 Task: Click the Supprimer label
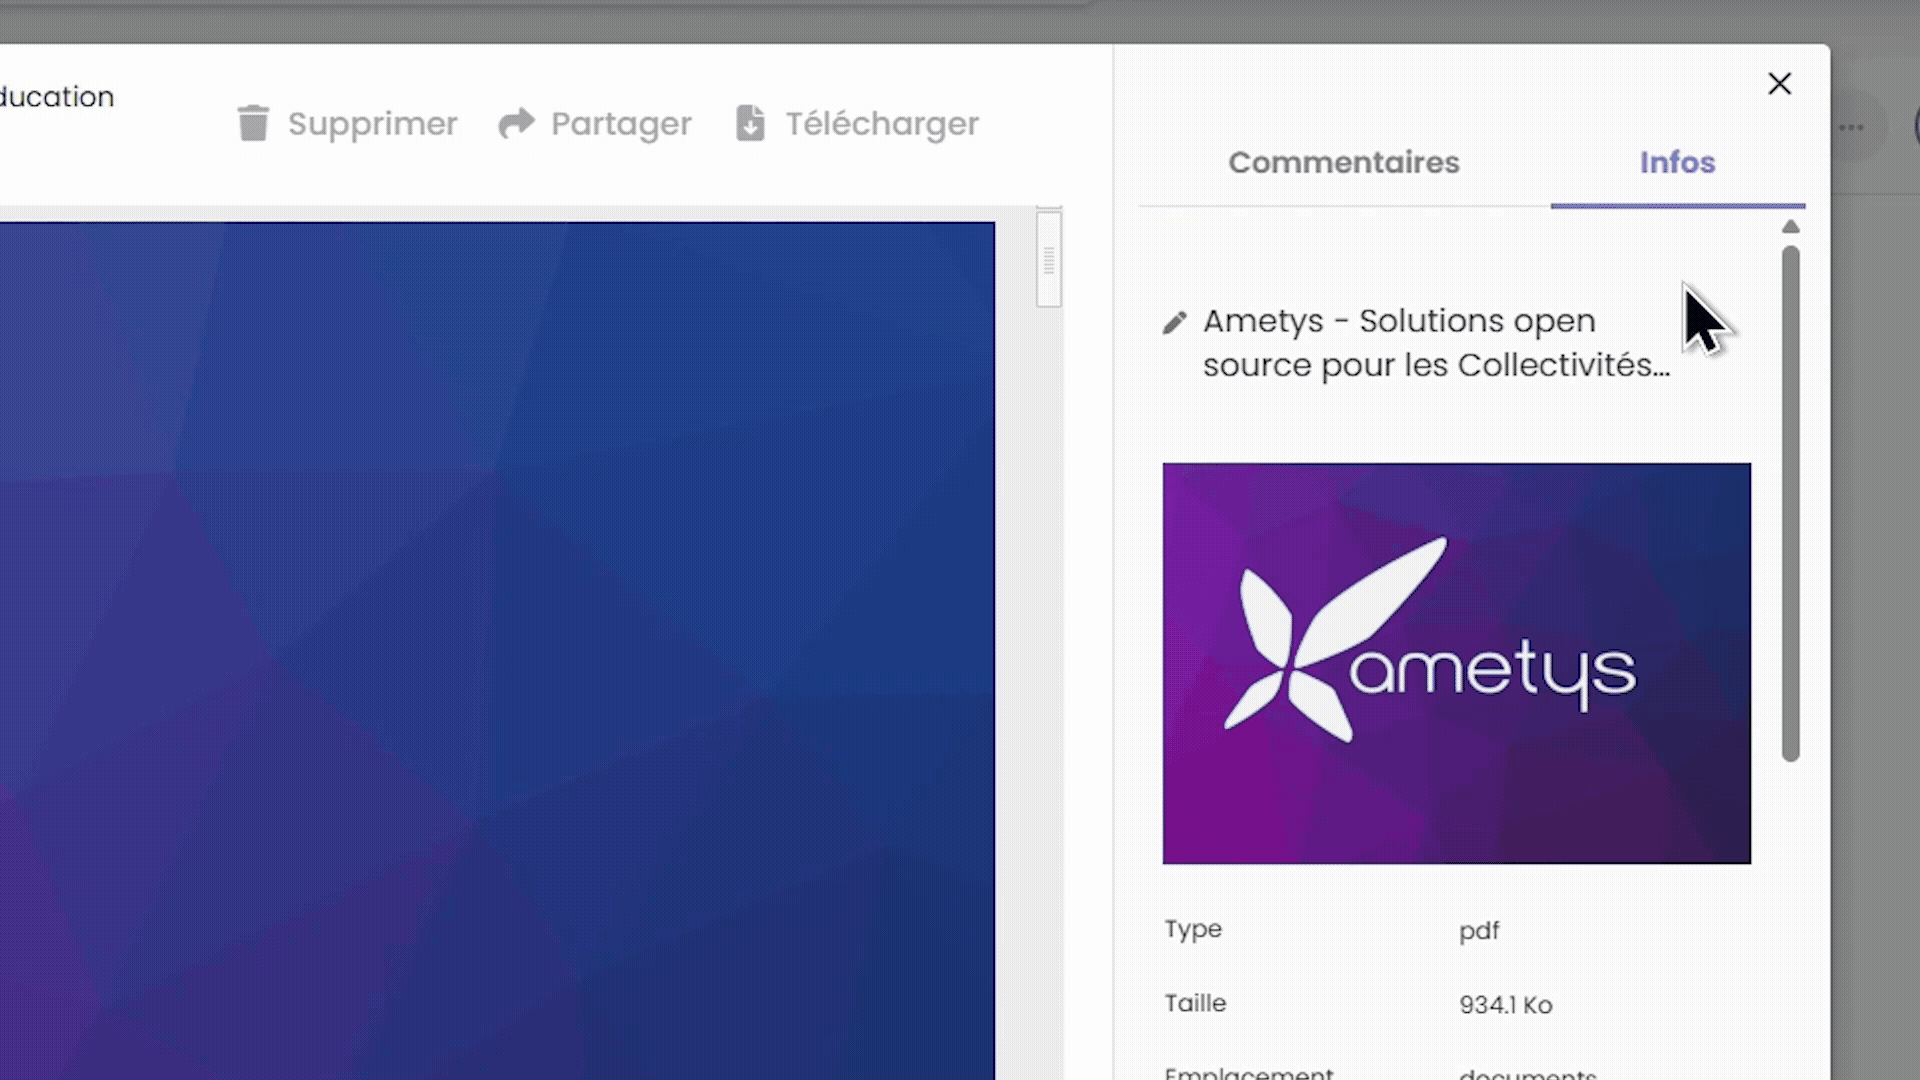click(372, 124)
